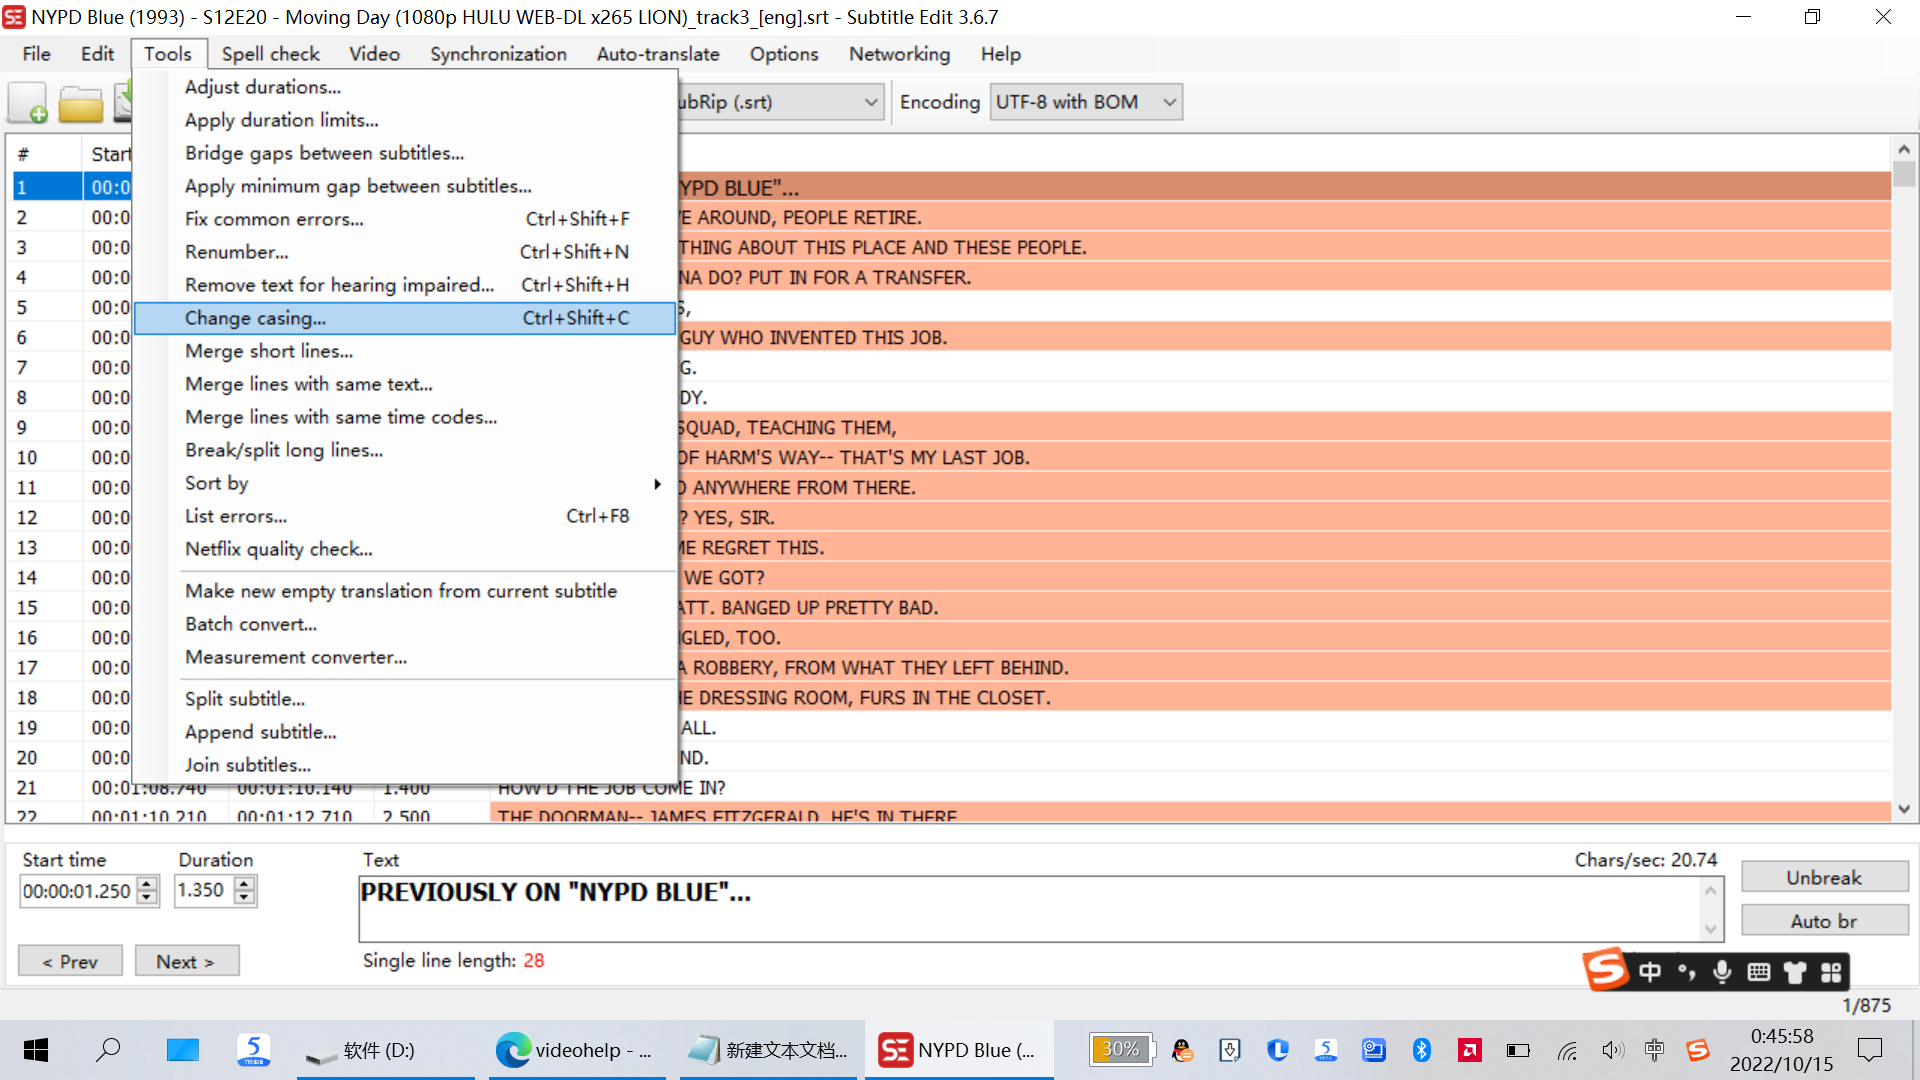Toggle Chinese/English input mode on Sogou bar

(1649, 971)
